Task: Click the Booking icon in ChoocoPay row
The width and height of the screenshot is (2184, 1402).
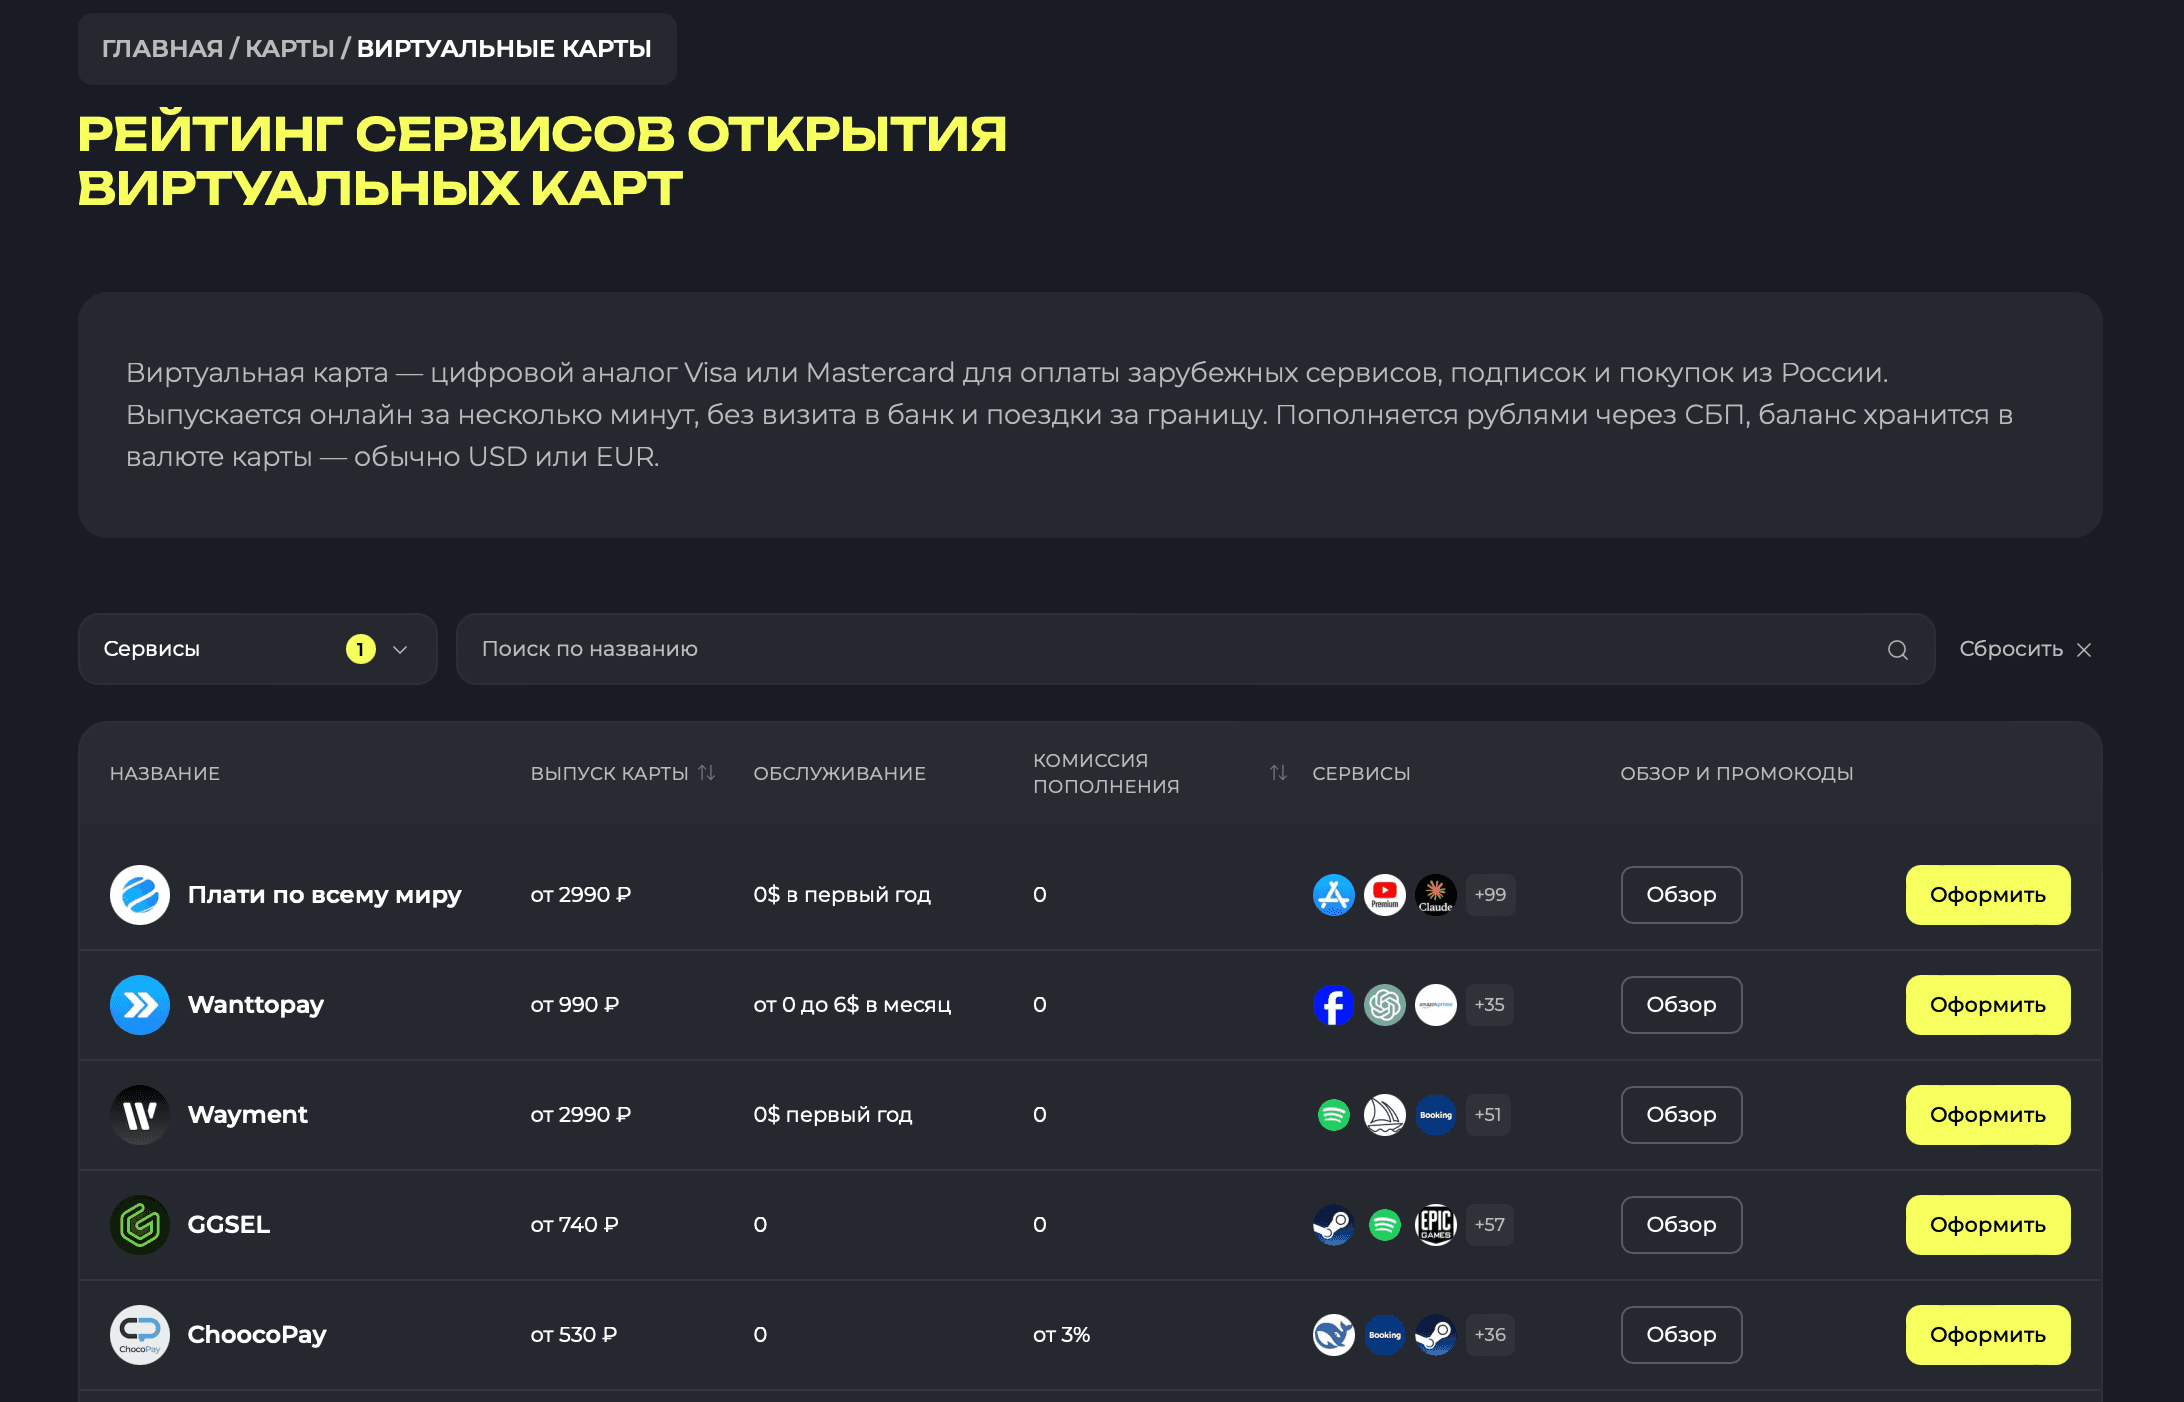Action: (x=1384, y=1335)
